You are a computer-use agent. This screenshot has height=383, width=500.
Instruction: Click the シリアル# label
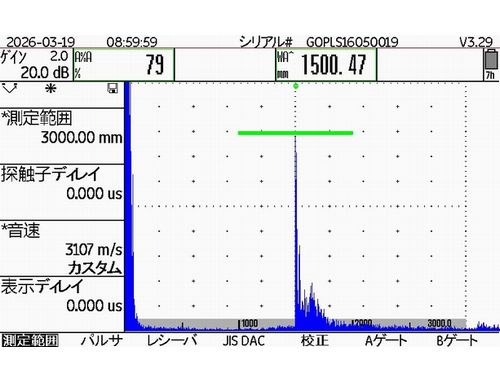point(266,42)
